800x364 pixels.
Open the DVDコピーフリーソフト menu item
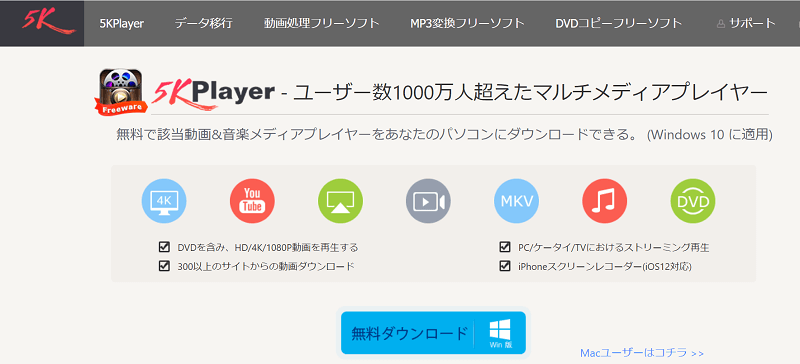(x=618, y=23)
